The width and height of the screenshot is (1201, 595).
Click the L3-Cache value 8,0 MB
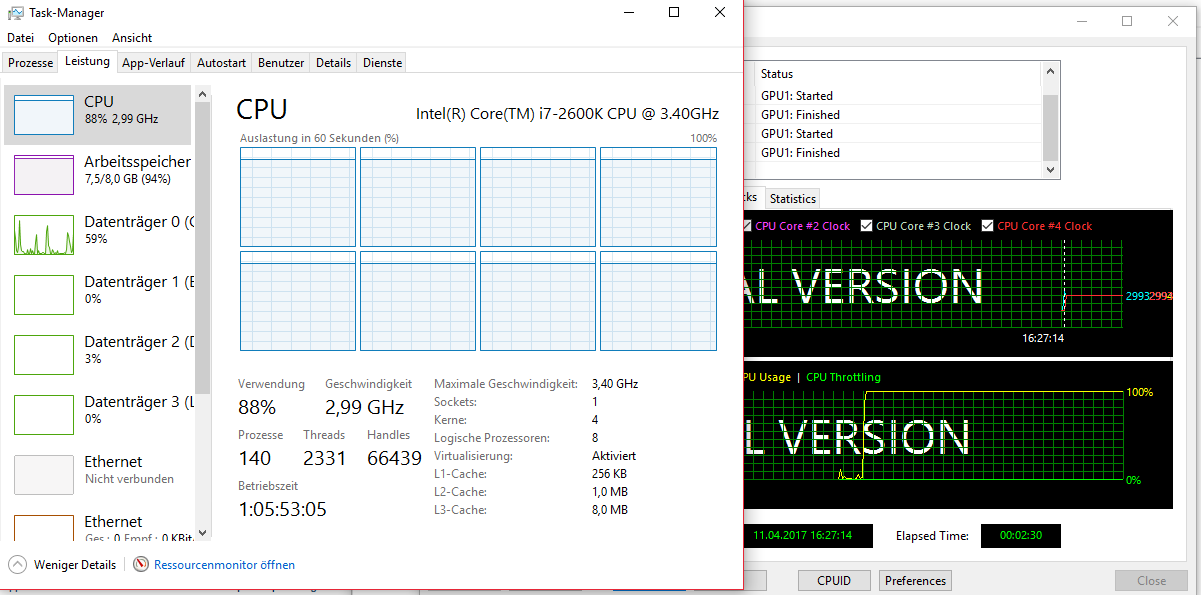[x=610, y=510]
